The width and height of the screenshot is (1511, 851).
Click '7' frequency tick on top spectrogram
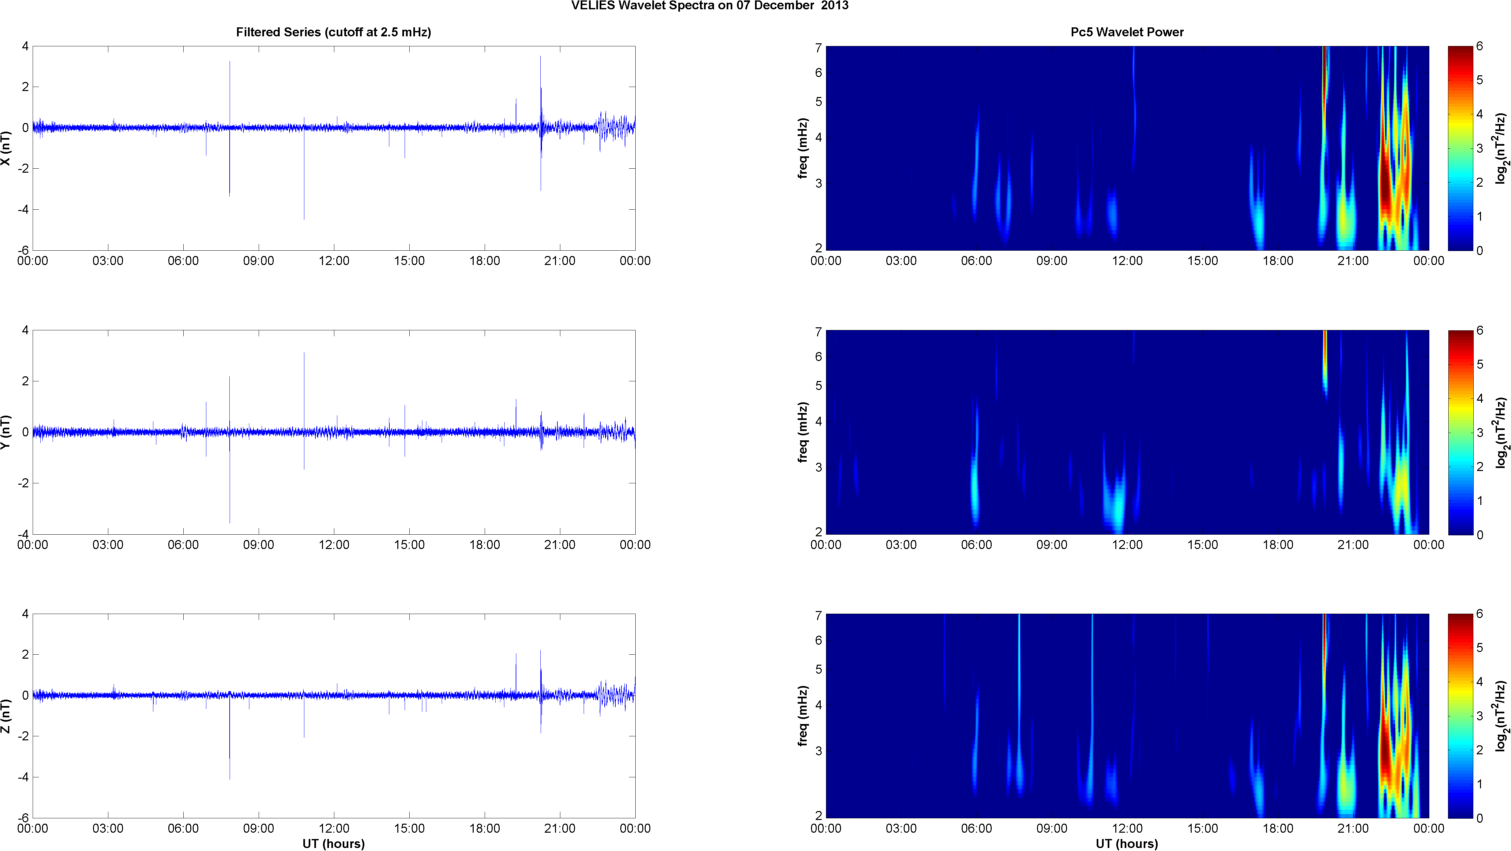pos(818,48)
